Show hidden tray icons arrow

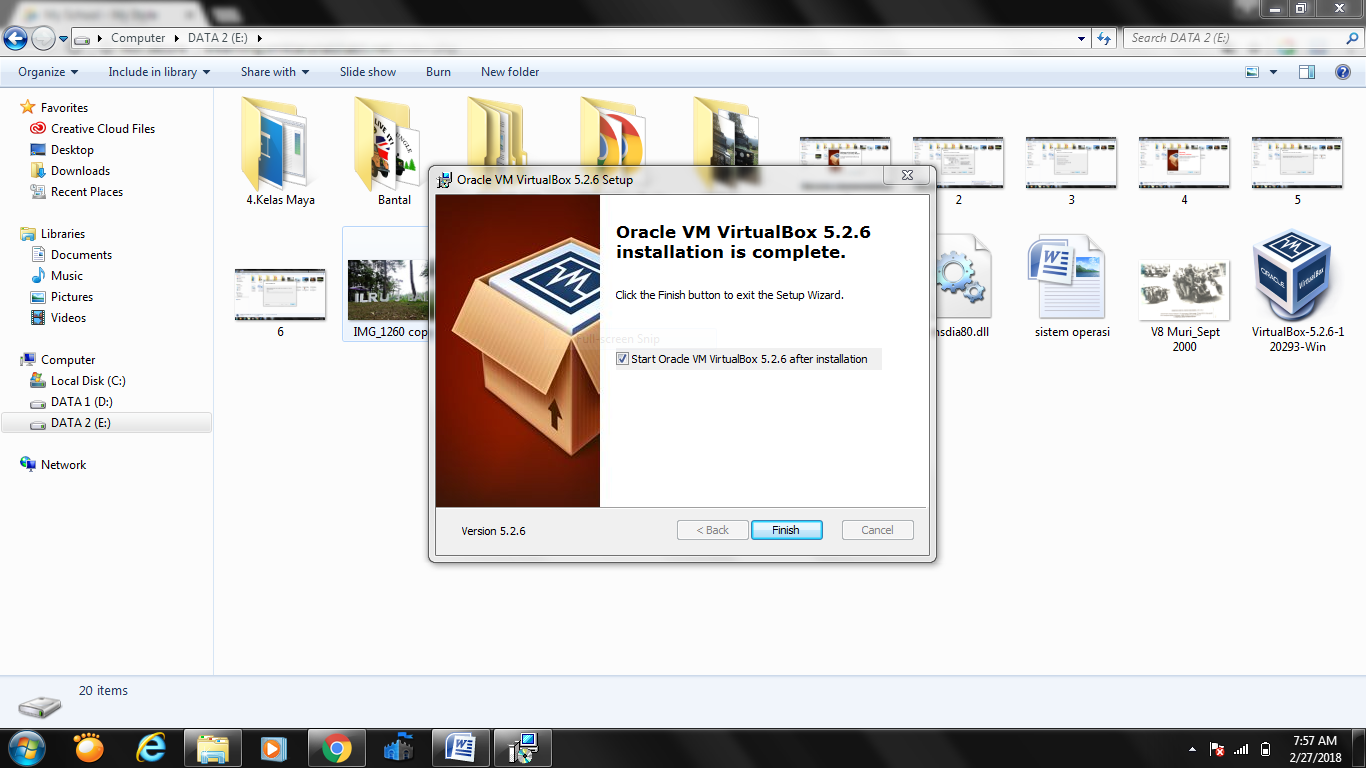tap(1192, 749)
